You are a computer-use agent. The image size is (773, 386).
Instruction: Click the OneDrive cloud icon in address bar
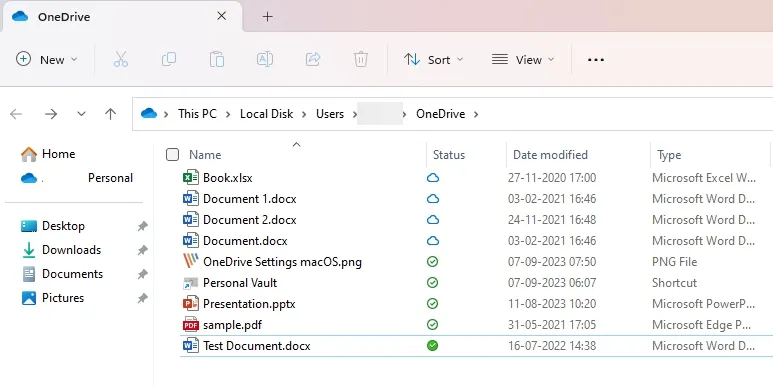click(x=149, y=114)
